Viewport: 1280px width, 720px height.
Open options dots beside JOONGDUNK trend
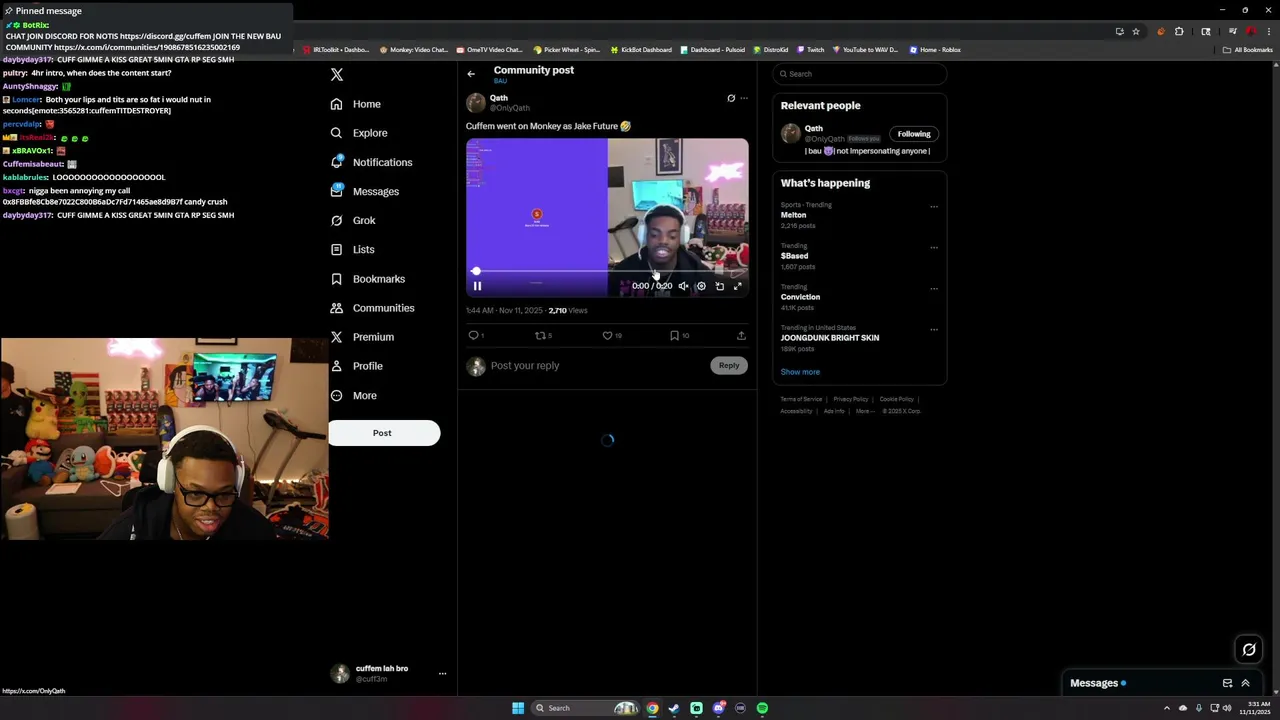(x=934, y=330)
